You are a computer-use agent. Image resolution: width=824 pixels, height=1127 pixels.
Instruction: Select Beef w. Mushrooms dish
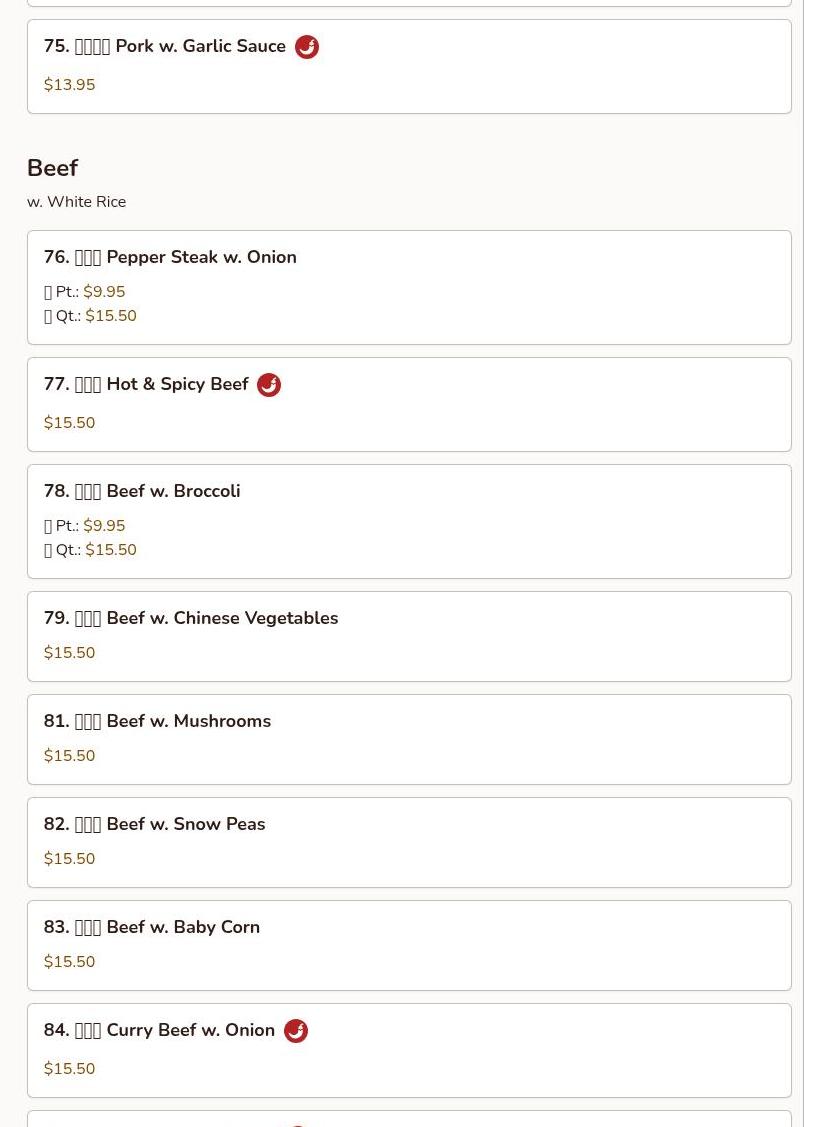pyautogui.click(x=157, y=721)
